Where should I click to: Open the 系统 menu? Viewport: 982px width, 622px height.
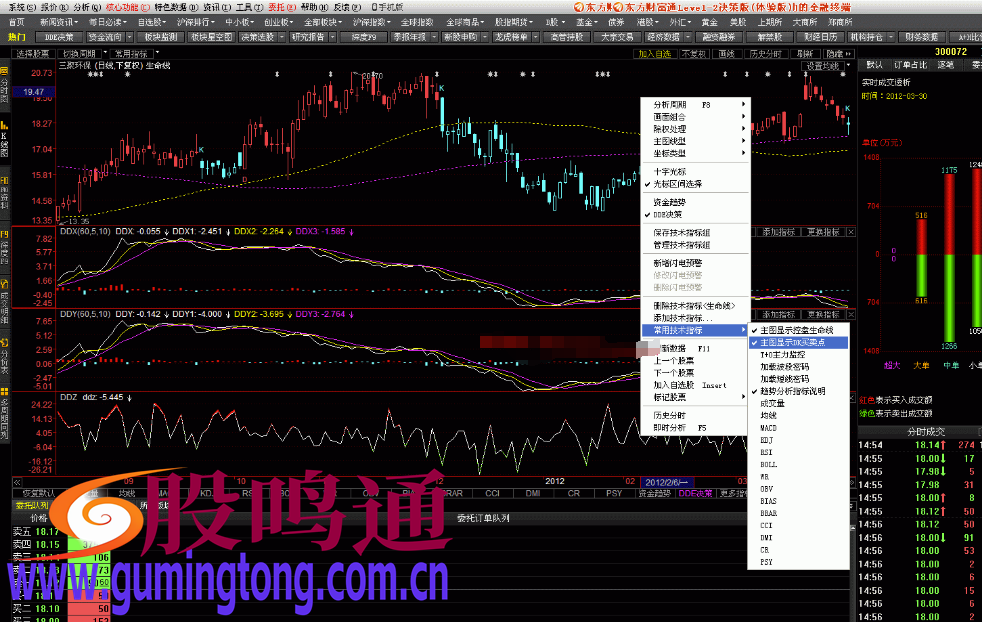(x=21, y=7)
